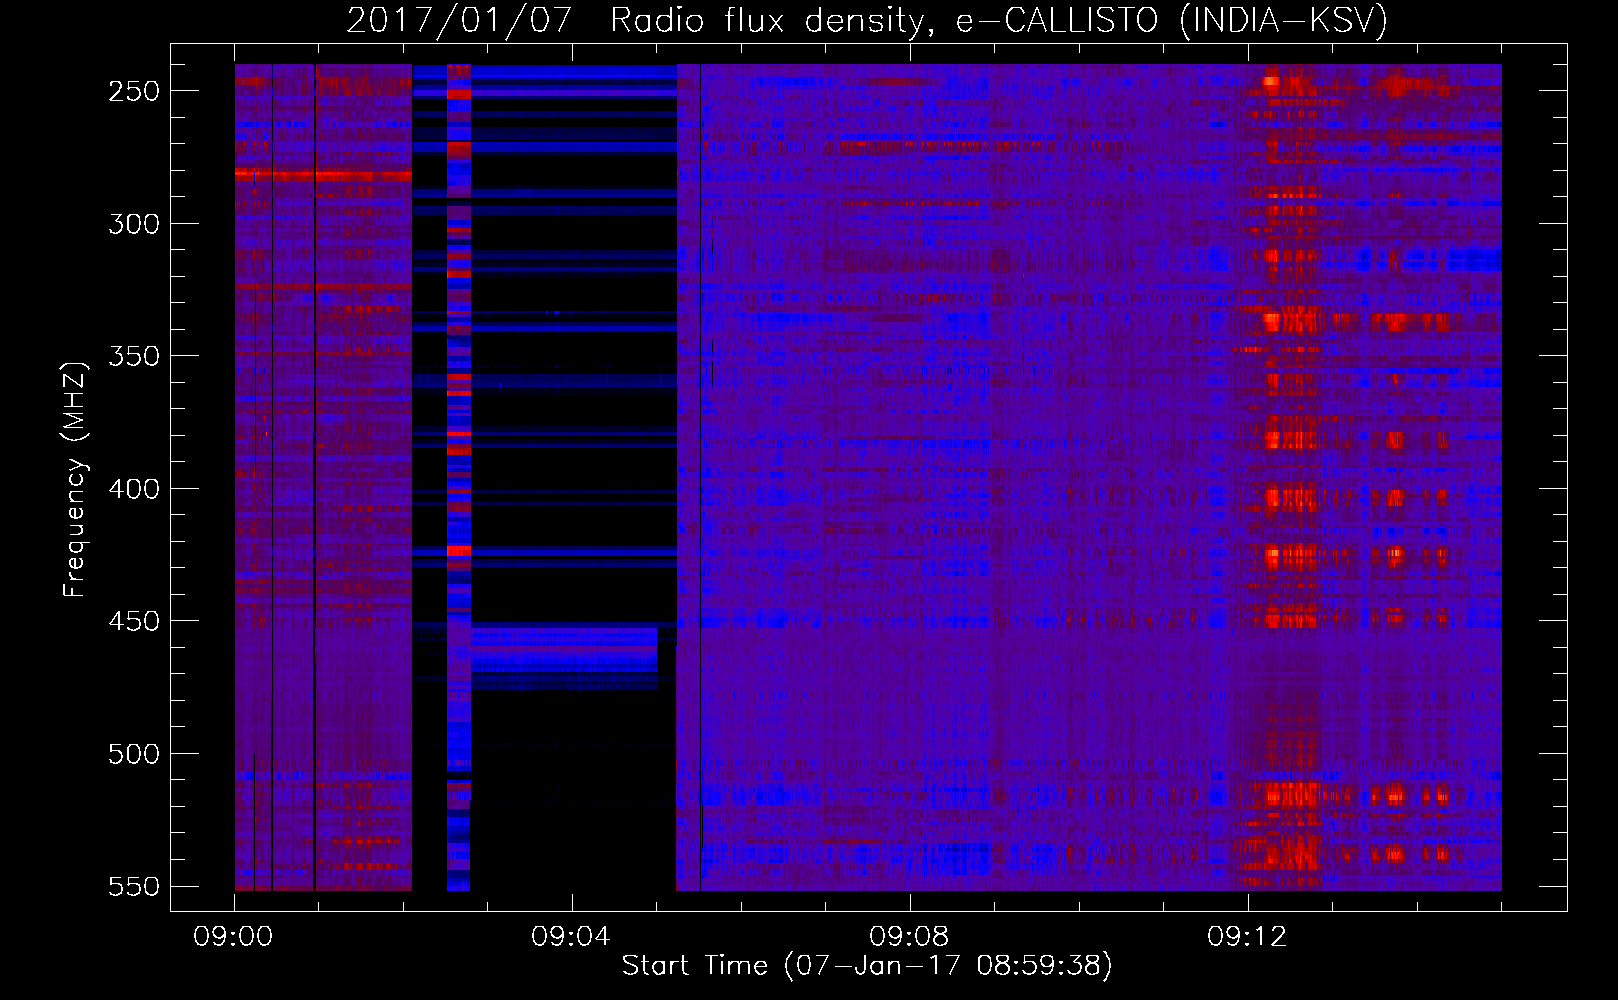The height and width of the screenshot is (1000, 1618).
Task: Click the 350 frequency tick label
Action: click(134, 356)
